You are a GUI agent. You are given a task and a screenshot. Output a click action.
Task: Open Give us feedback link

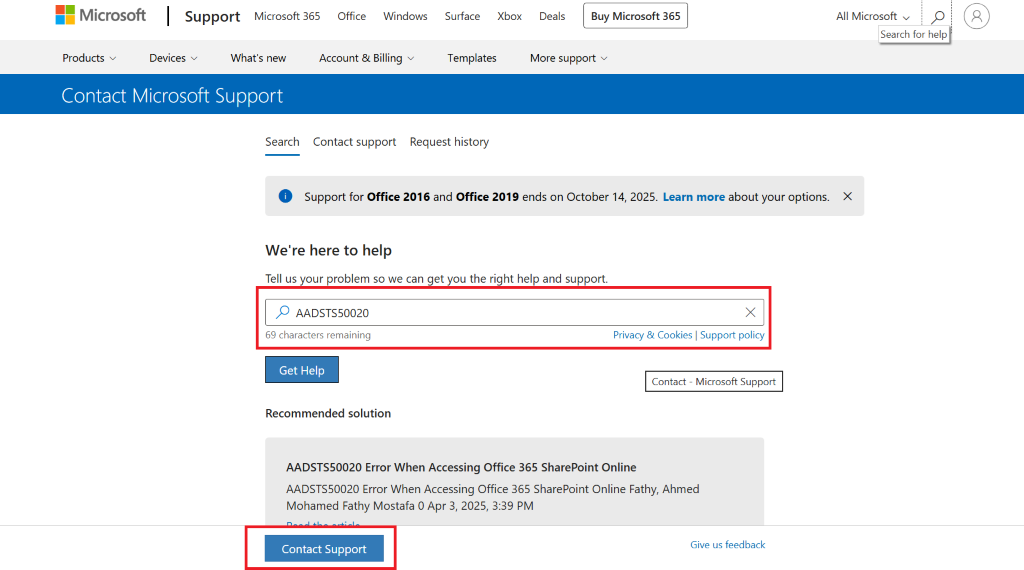tap(728, 545)
